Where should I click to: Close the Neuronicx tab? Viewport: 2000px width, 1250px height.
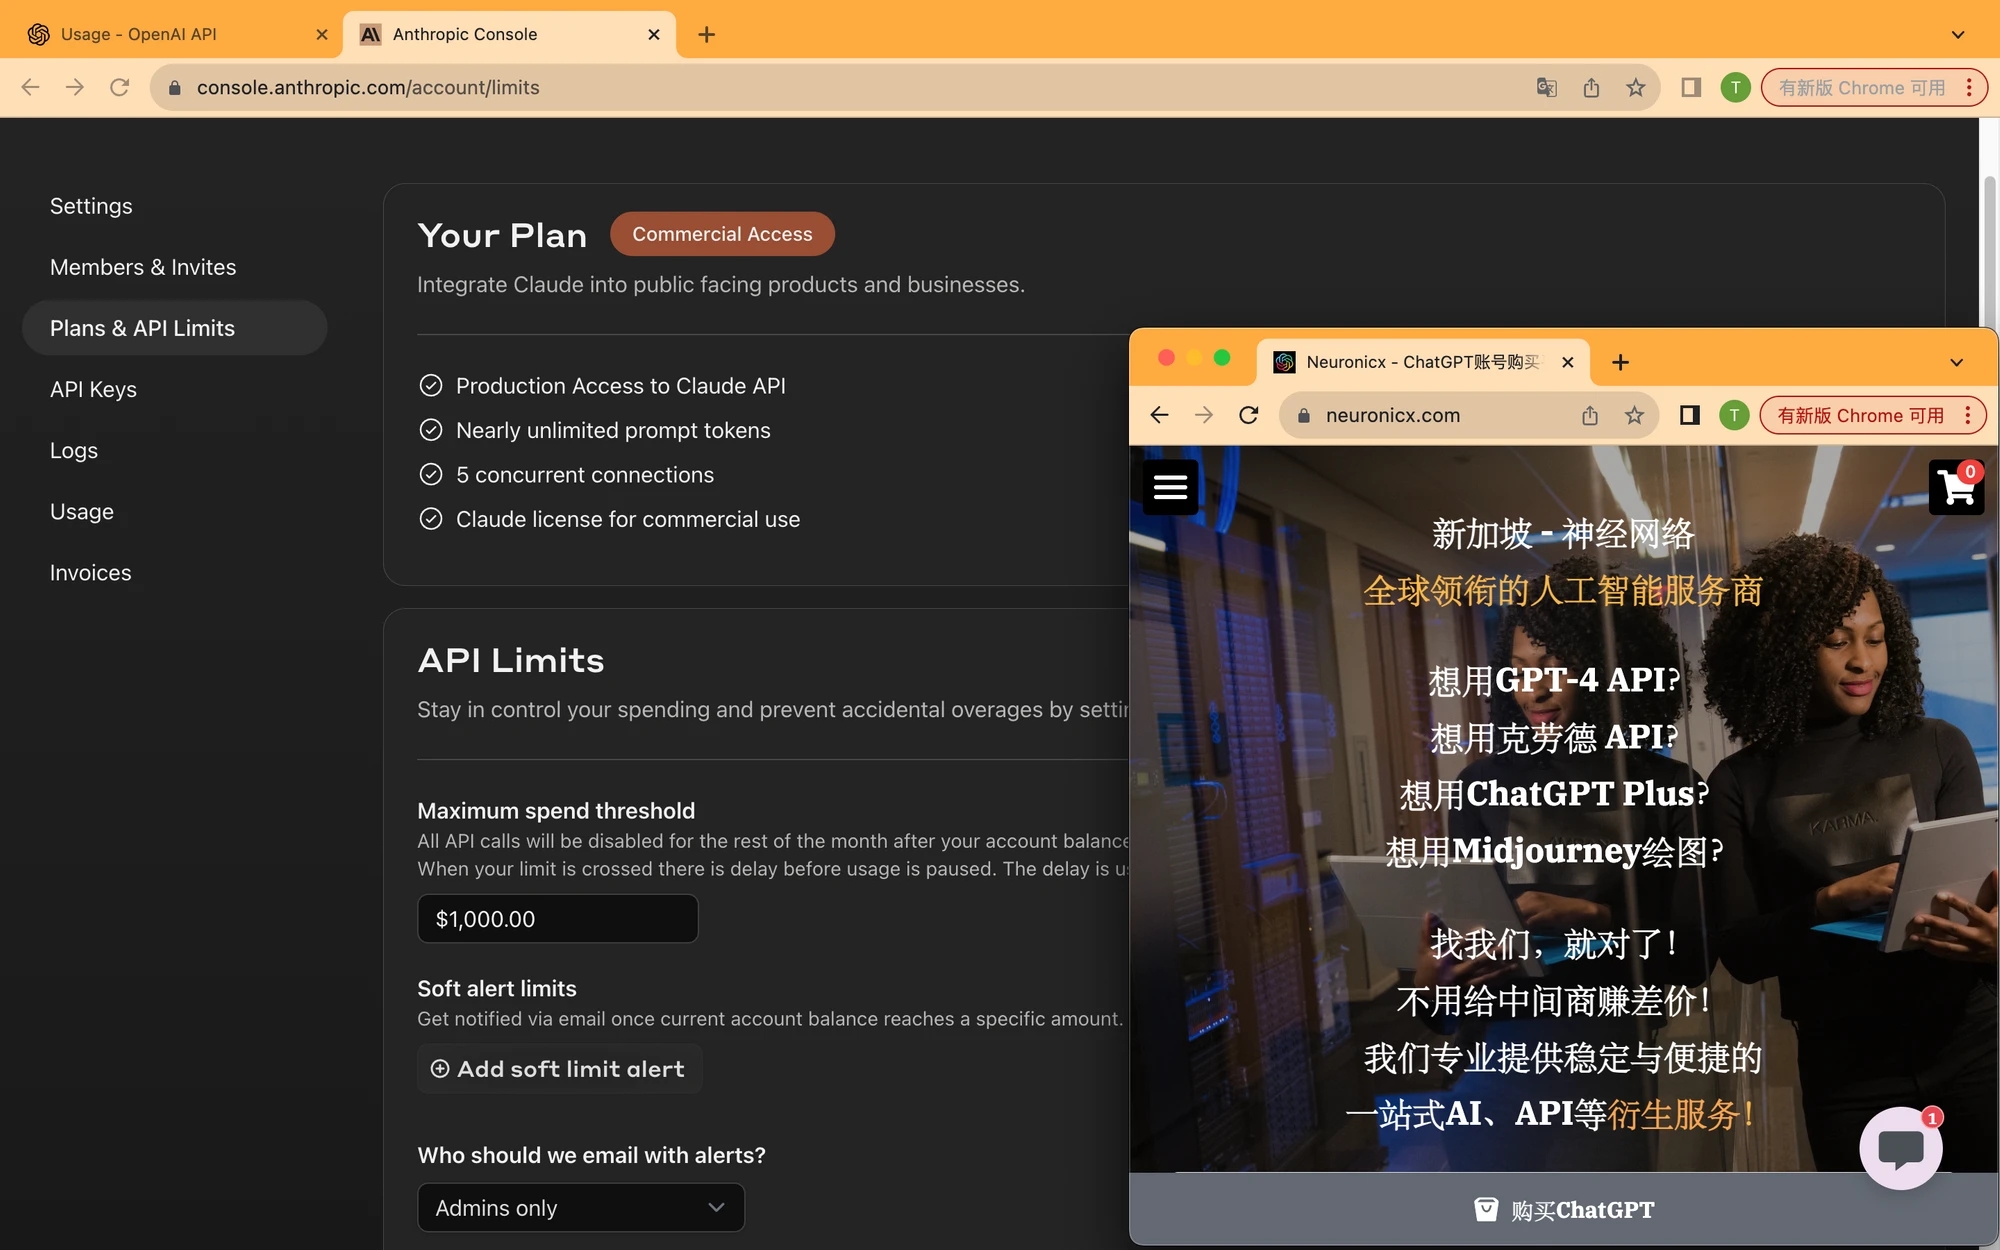(1568, 362)
